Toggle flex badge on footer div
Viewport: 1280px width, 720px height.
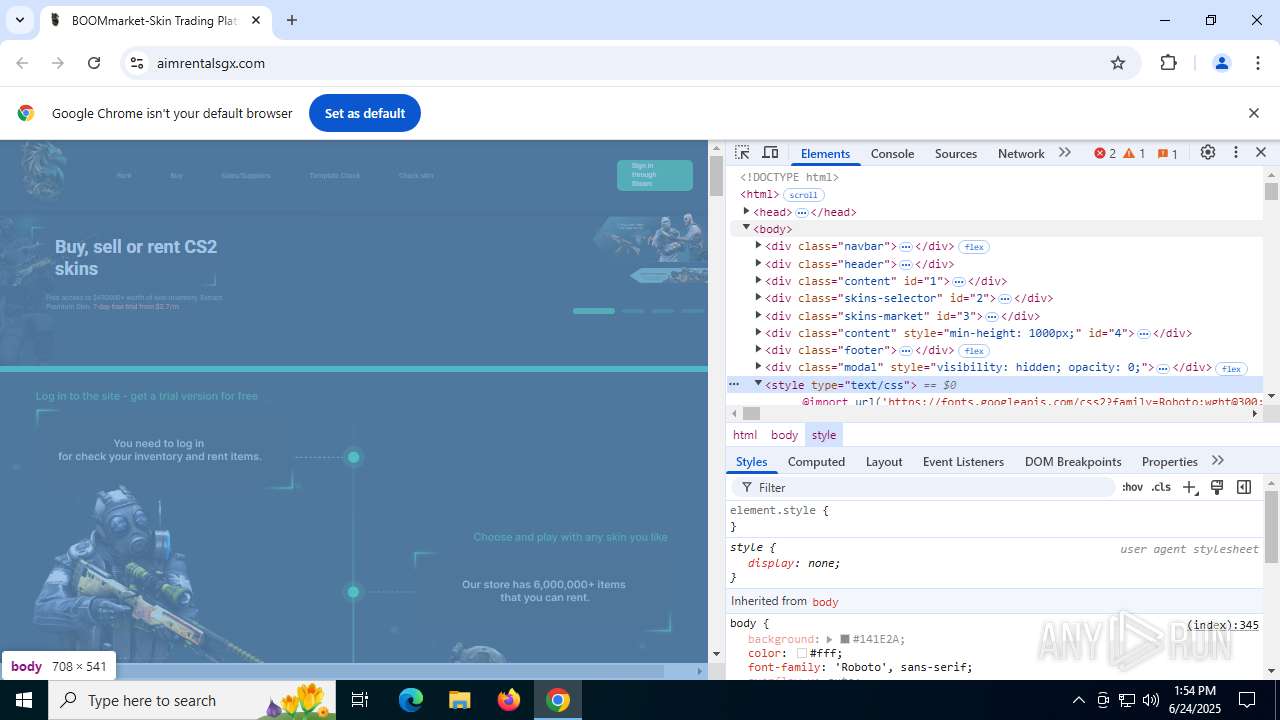click(x=974, y=351)
